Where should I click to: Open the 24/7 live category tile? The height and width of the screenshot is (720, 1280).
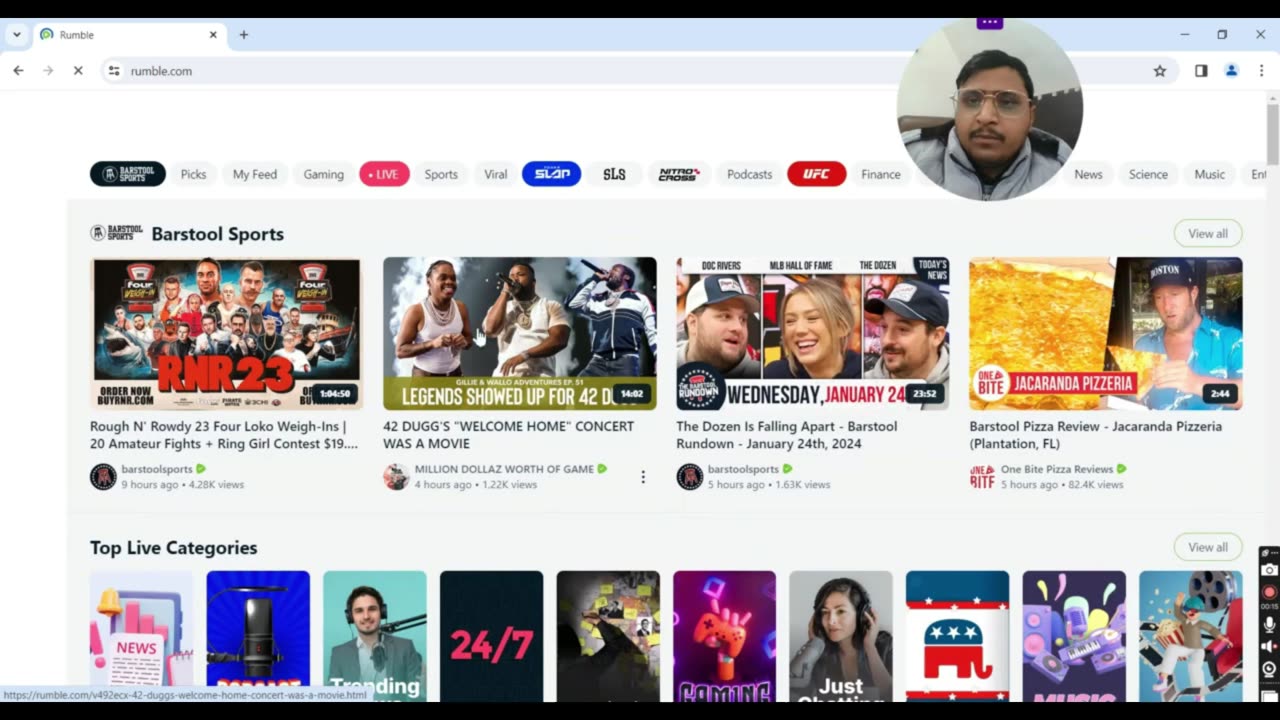491,636
